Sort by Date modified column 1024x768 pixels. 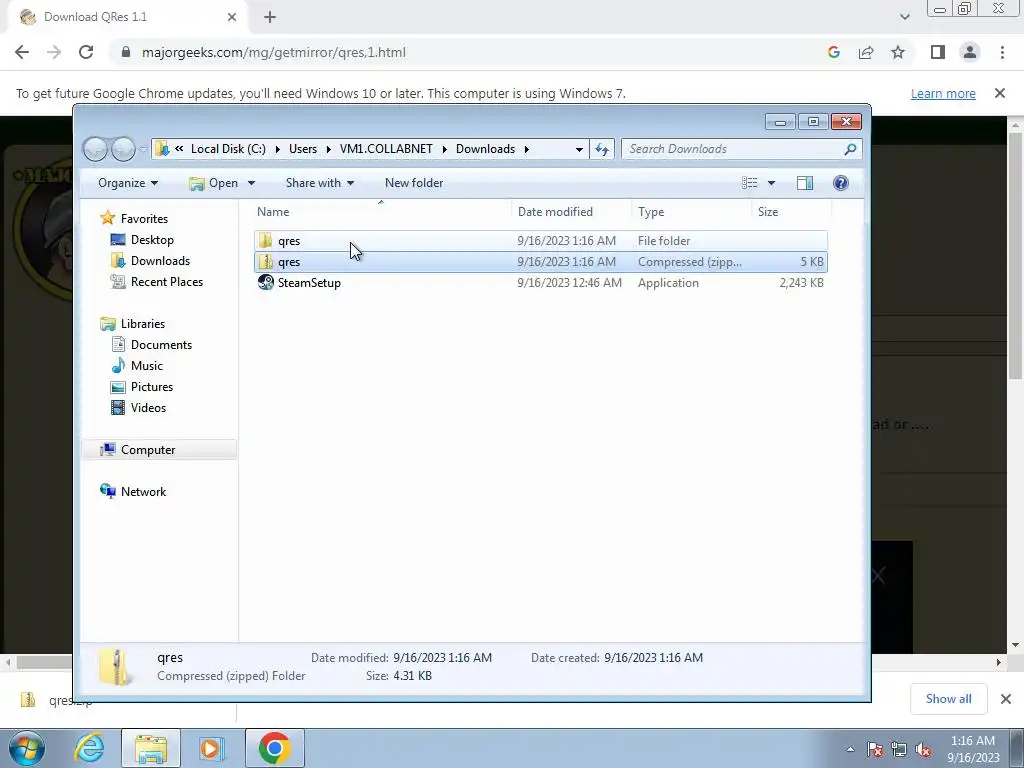point(571,212)
